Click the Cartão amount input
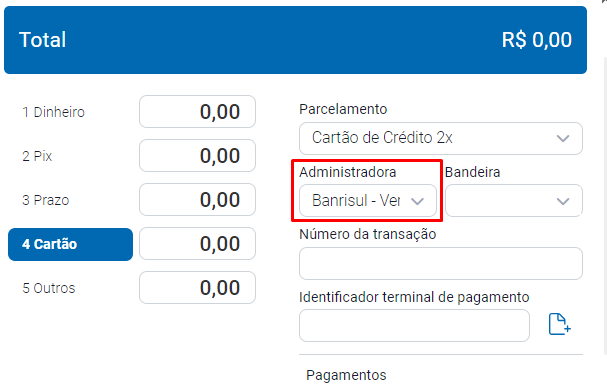607x387 pixels. [x=197, y=243]
